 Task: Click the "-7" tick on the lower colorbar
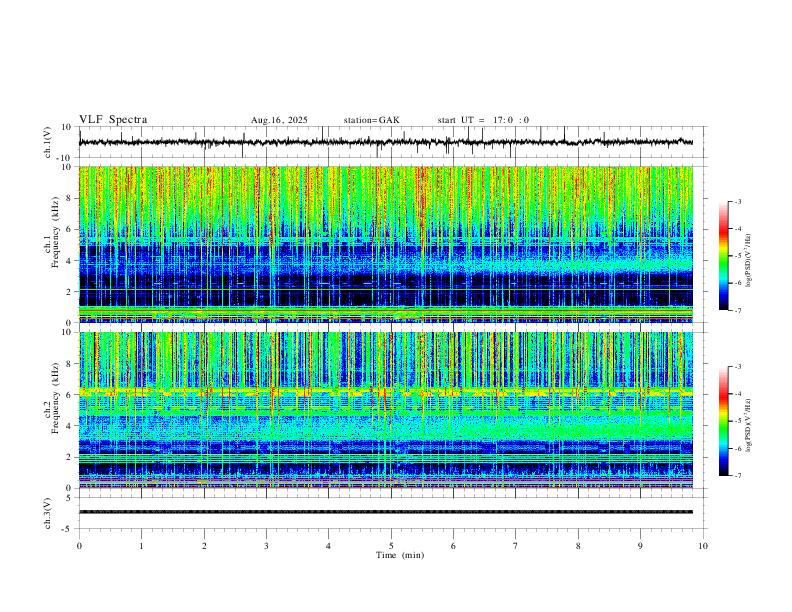(x=737, y=476)
